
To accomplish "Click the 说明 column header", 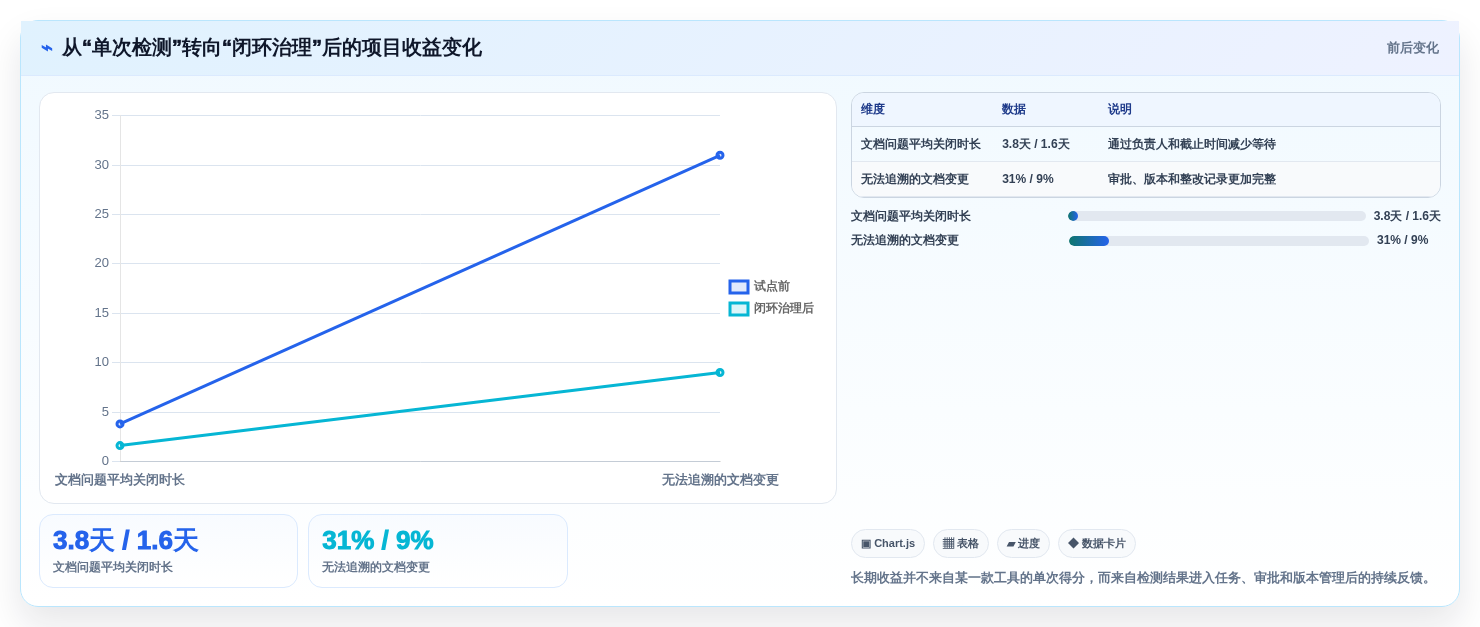I will point(1120,110).
